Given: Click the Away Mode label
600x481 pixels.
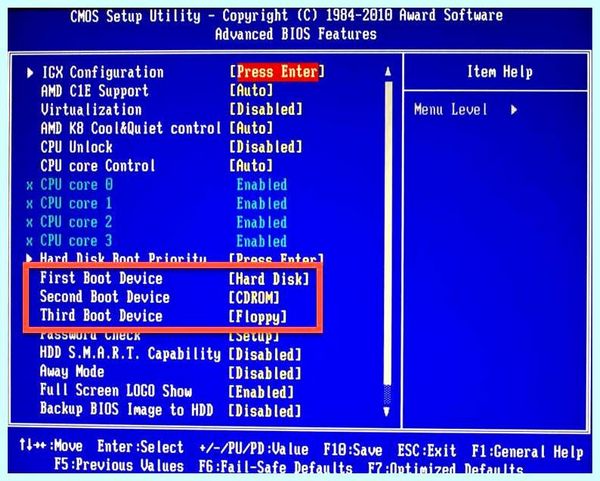Looking at the screenshot, I should (x=72, y=372).
